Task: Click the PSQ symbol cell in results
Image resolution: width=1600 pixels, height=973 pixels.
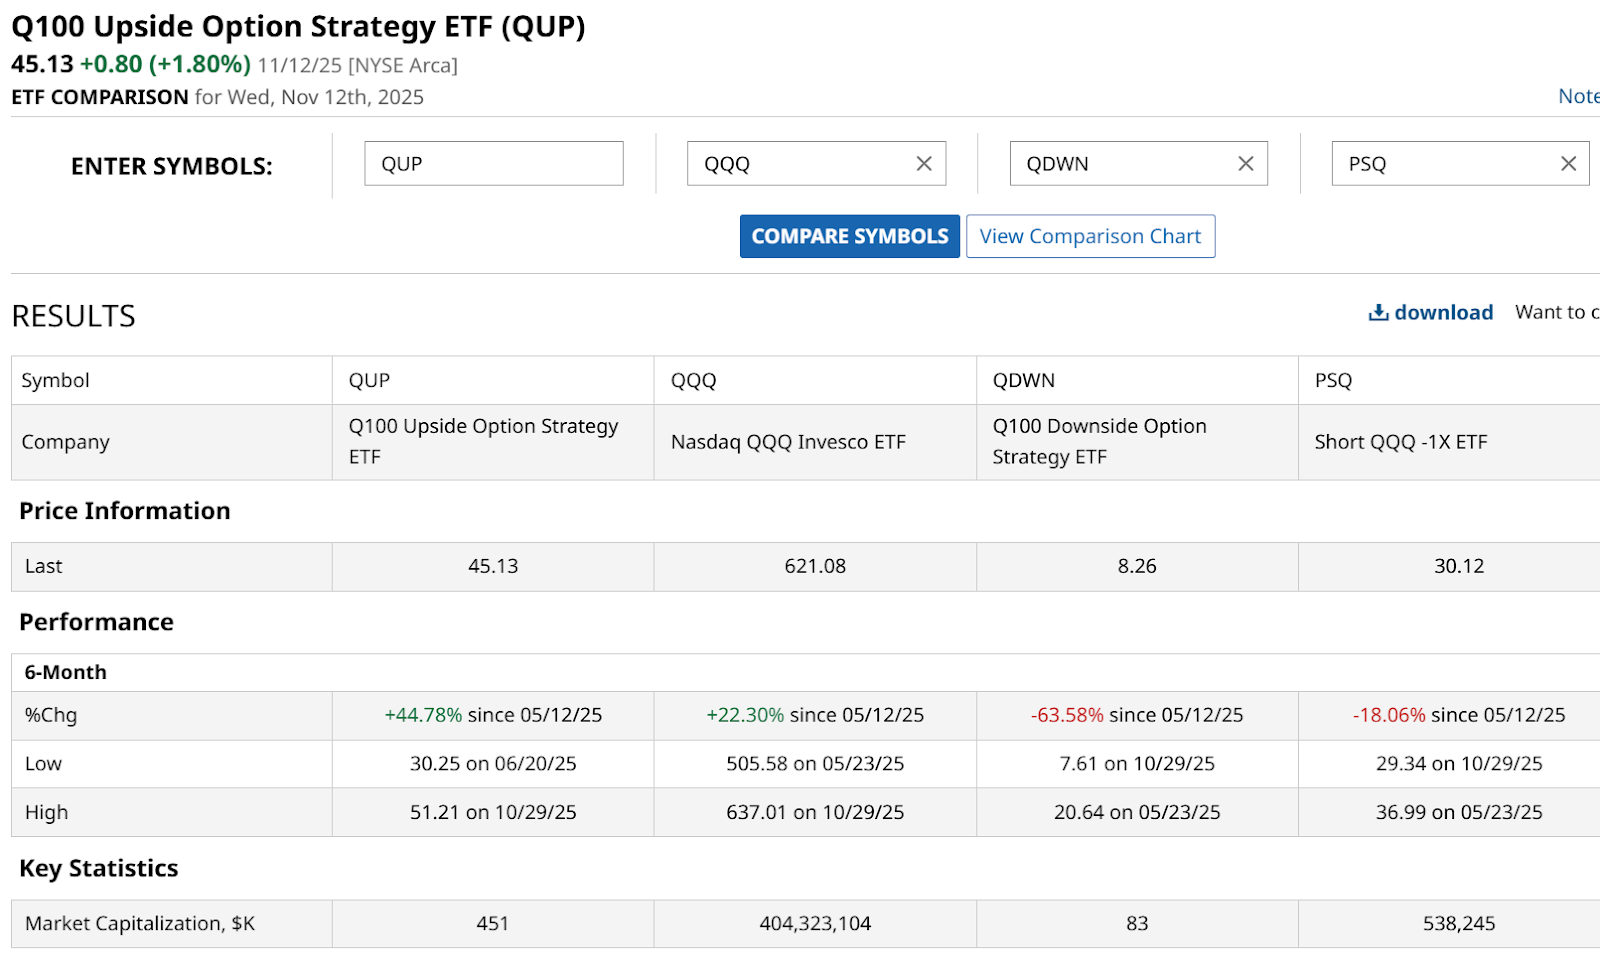Action: pyautogui.click(x=1333, y=381)
